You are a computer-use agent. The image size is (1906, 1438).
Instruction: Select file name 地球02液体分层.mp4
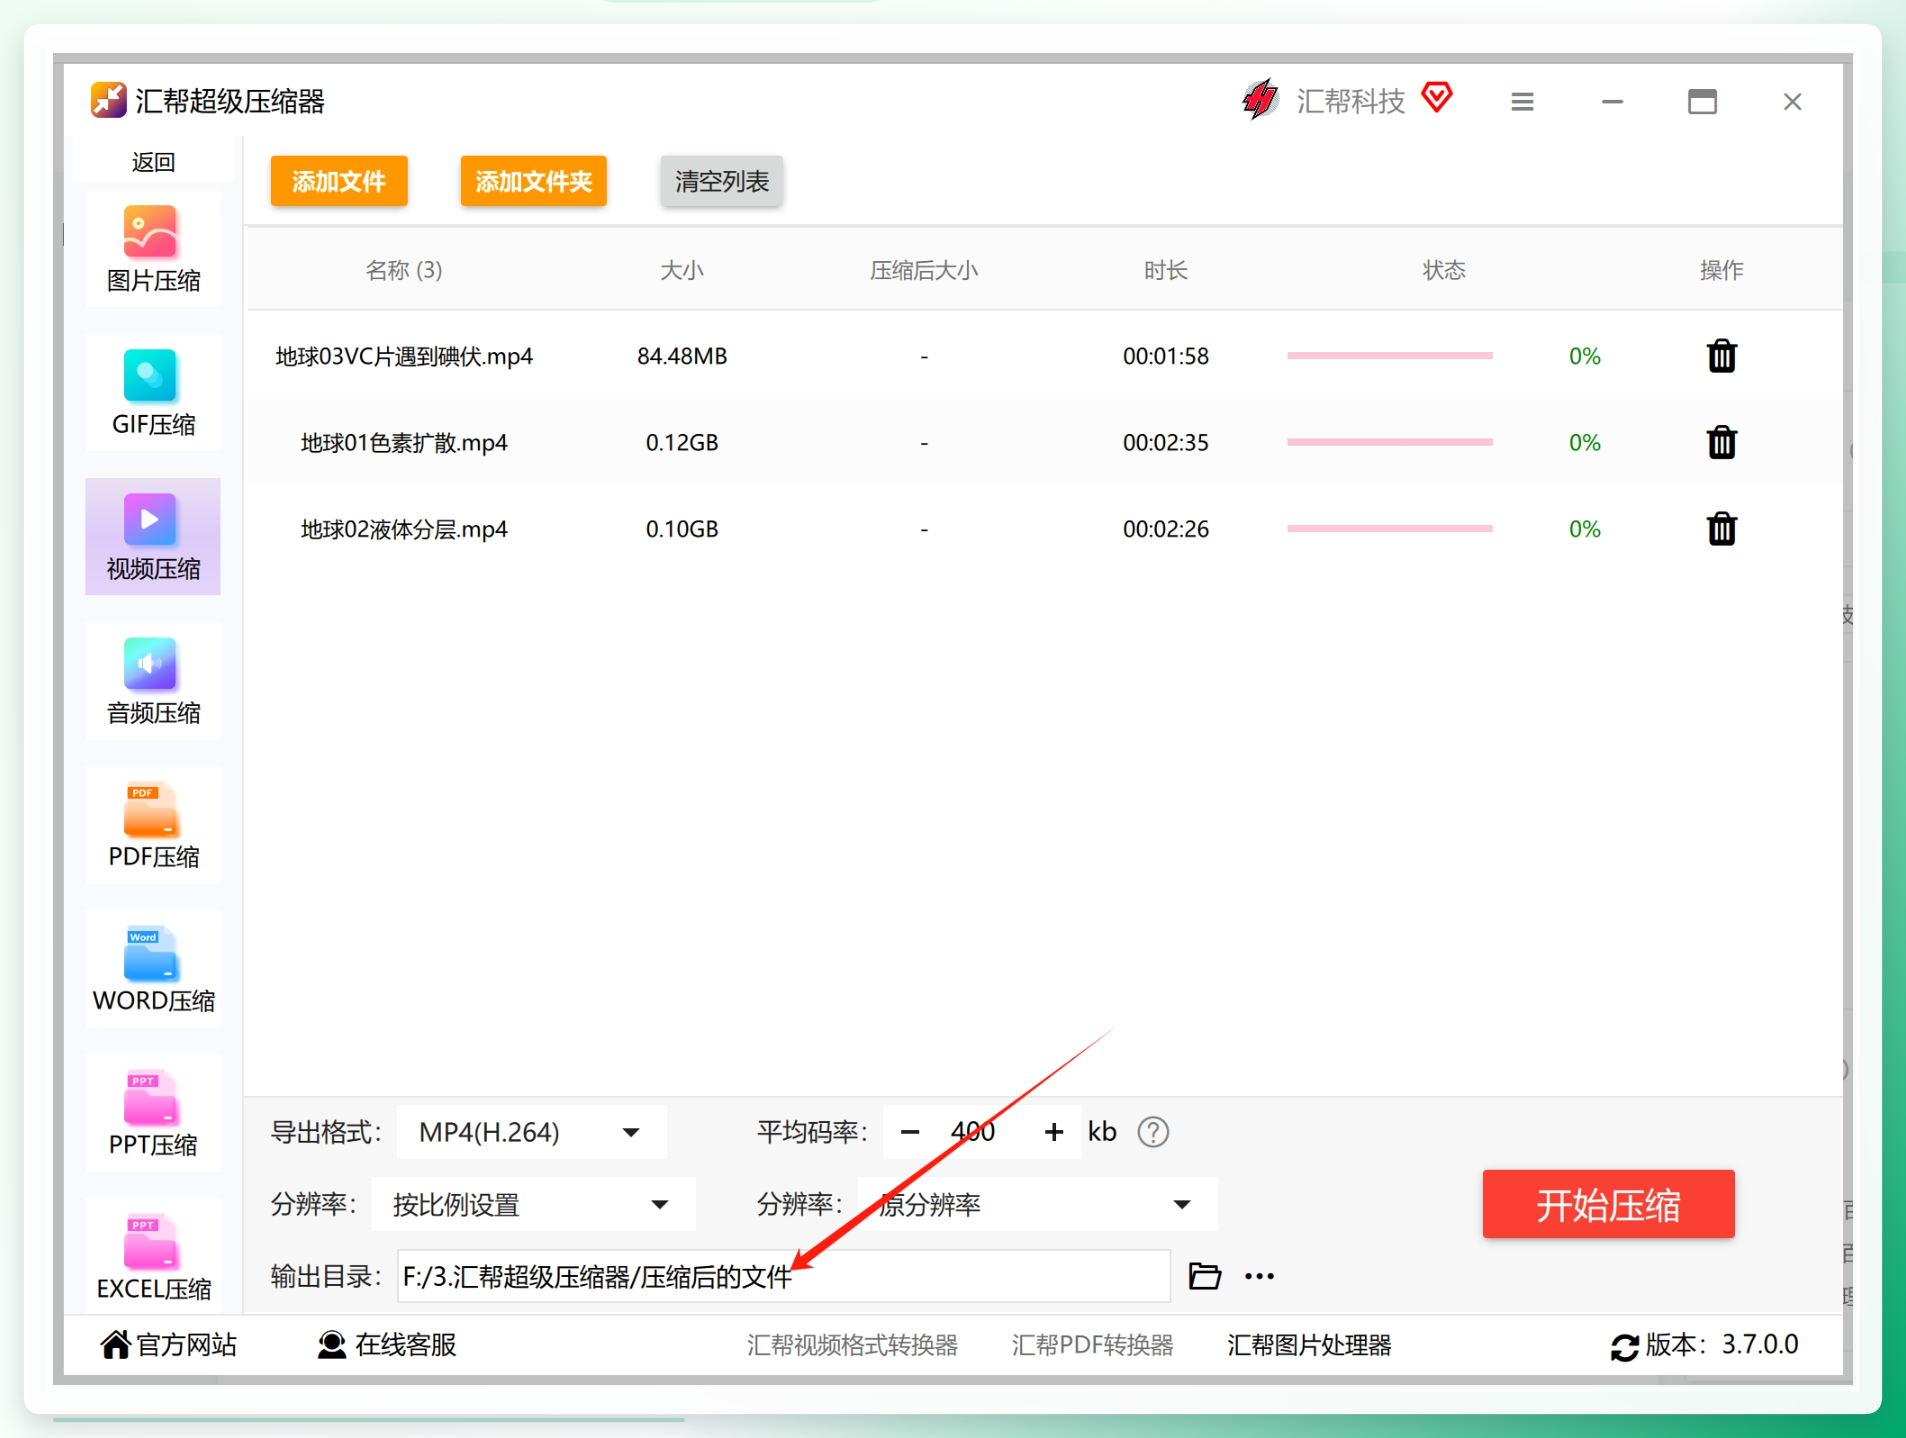coord(404,529)
